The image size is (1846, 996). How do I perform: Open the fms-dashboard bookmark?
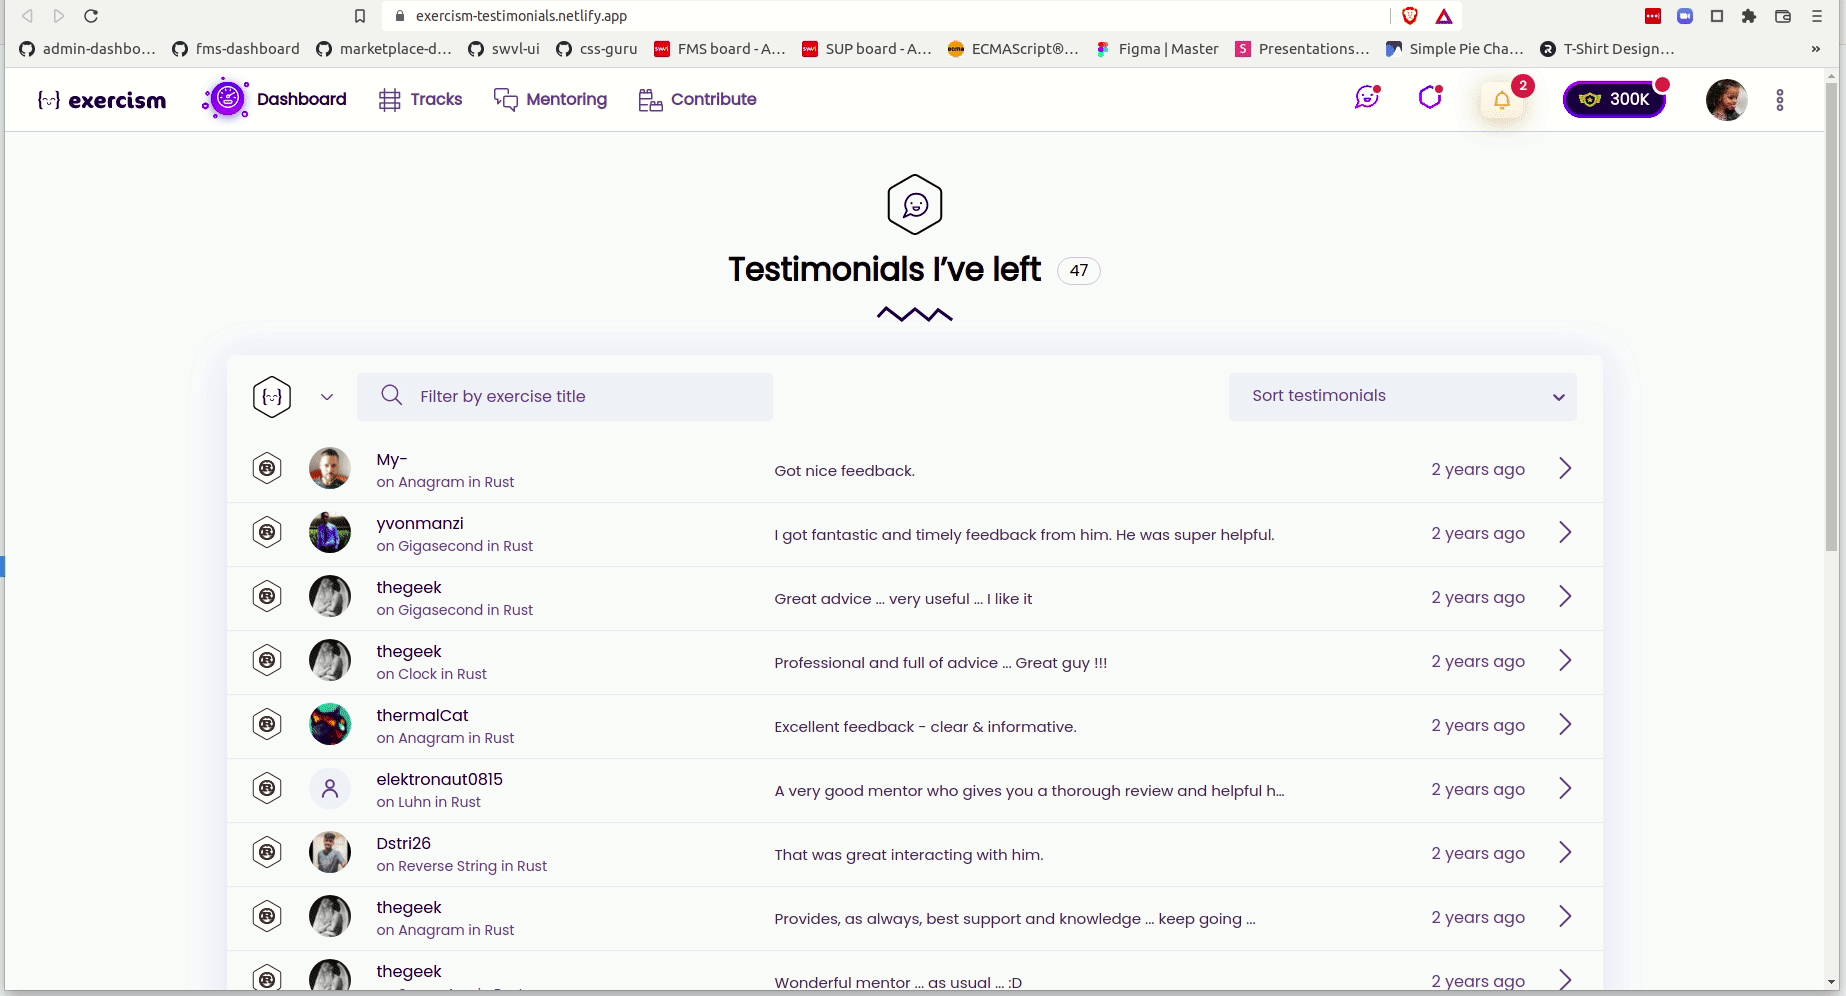[x=236, y=49]
